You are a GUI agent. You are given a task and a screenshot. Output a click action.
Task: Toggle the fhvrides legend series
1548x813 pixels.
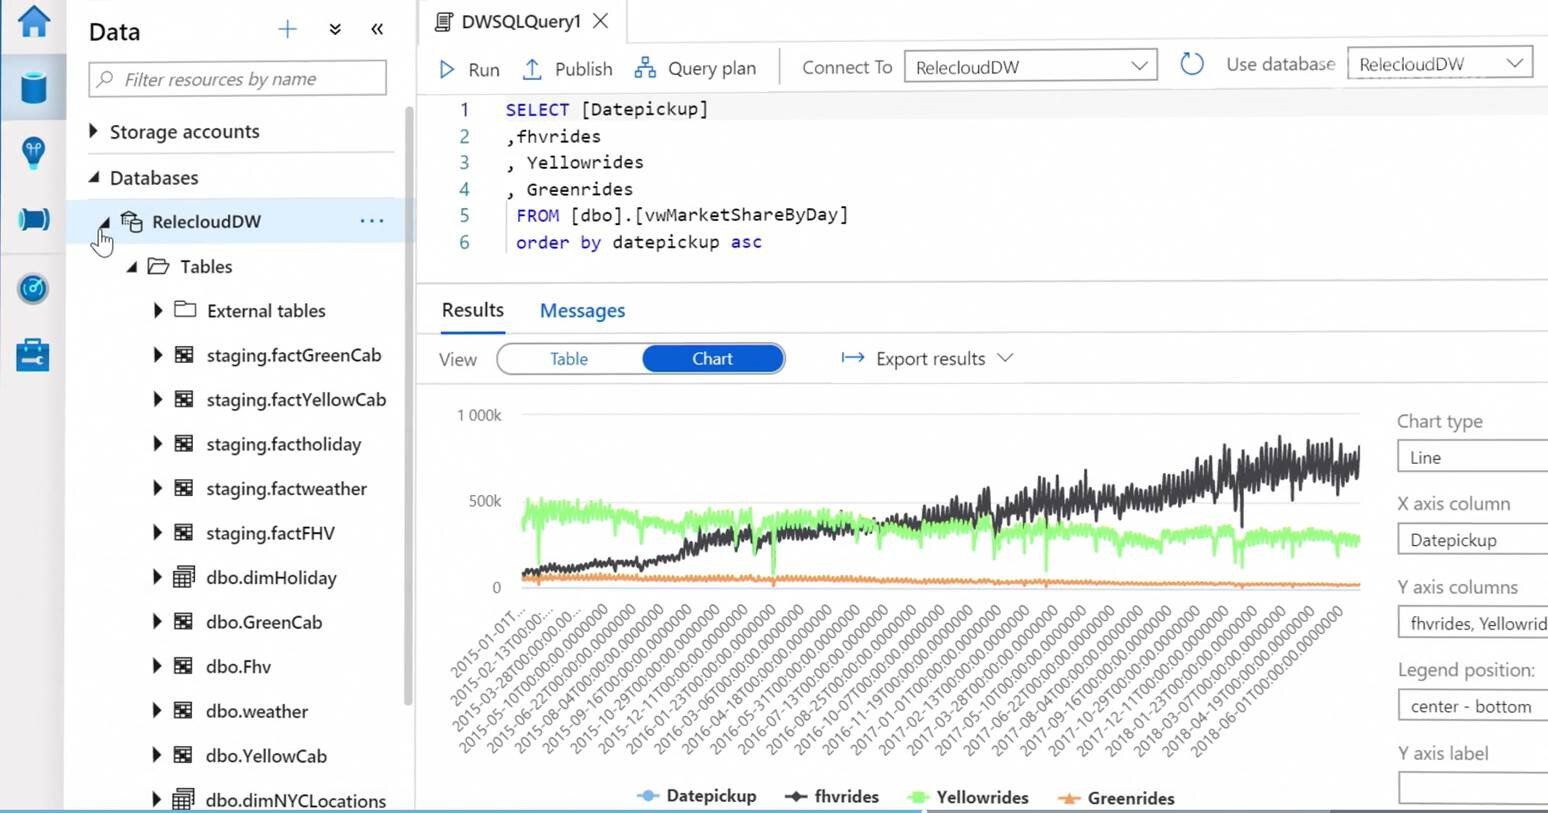[832, 796]
